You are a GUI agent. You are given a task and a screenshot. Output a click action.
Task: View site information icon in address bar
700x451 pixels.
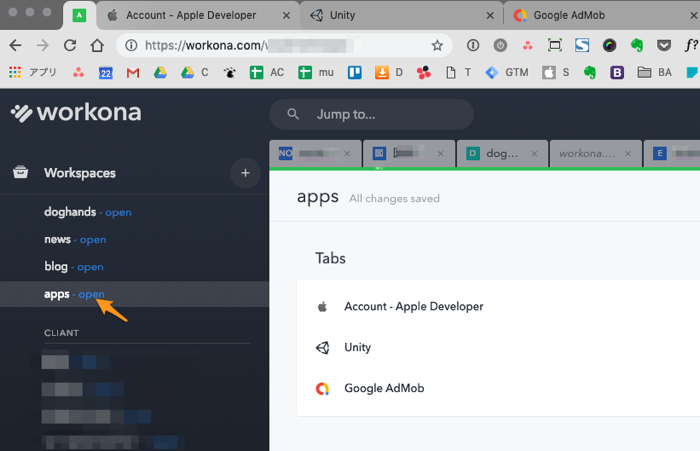[131, 45]
